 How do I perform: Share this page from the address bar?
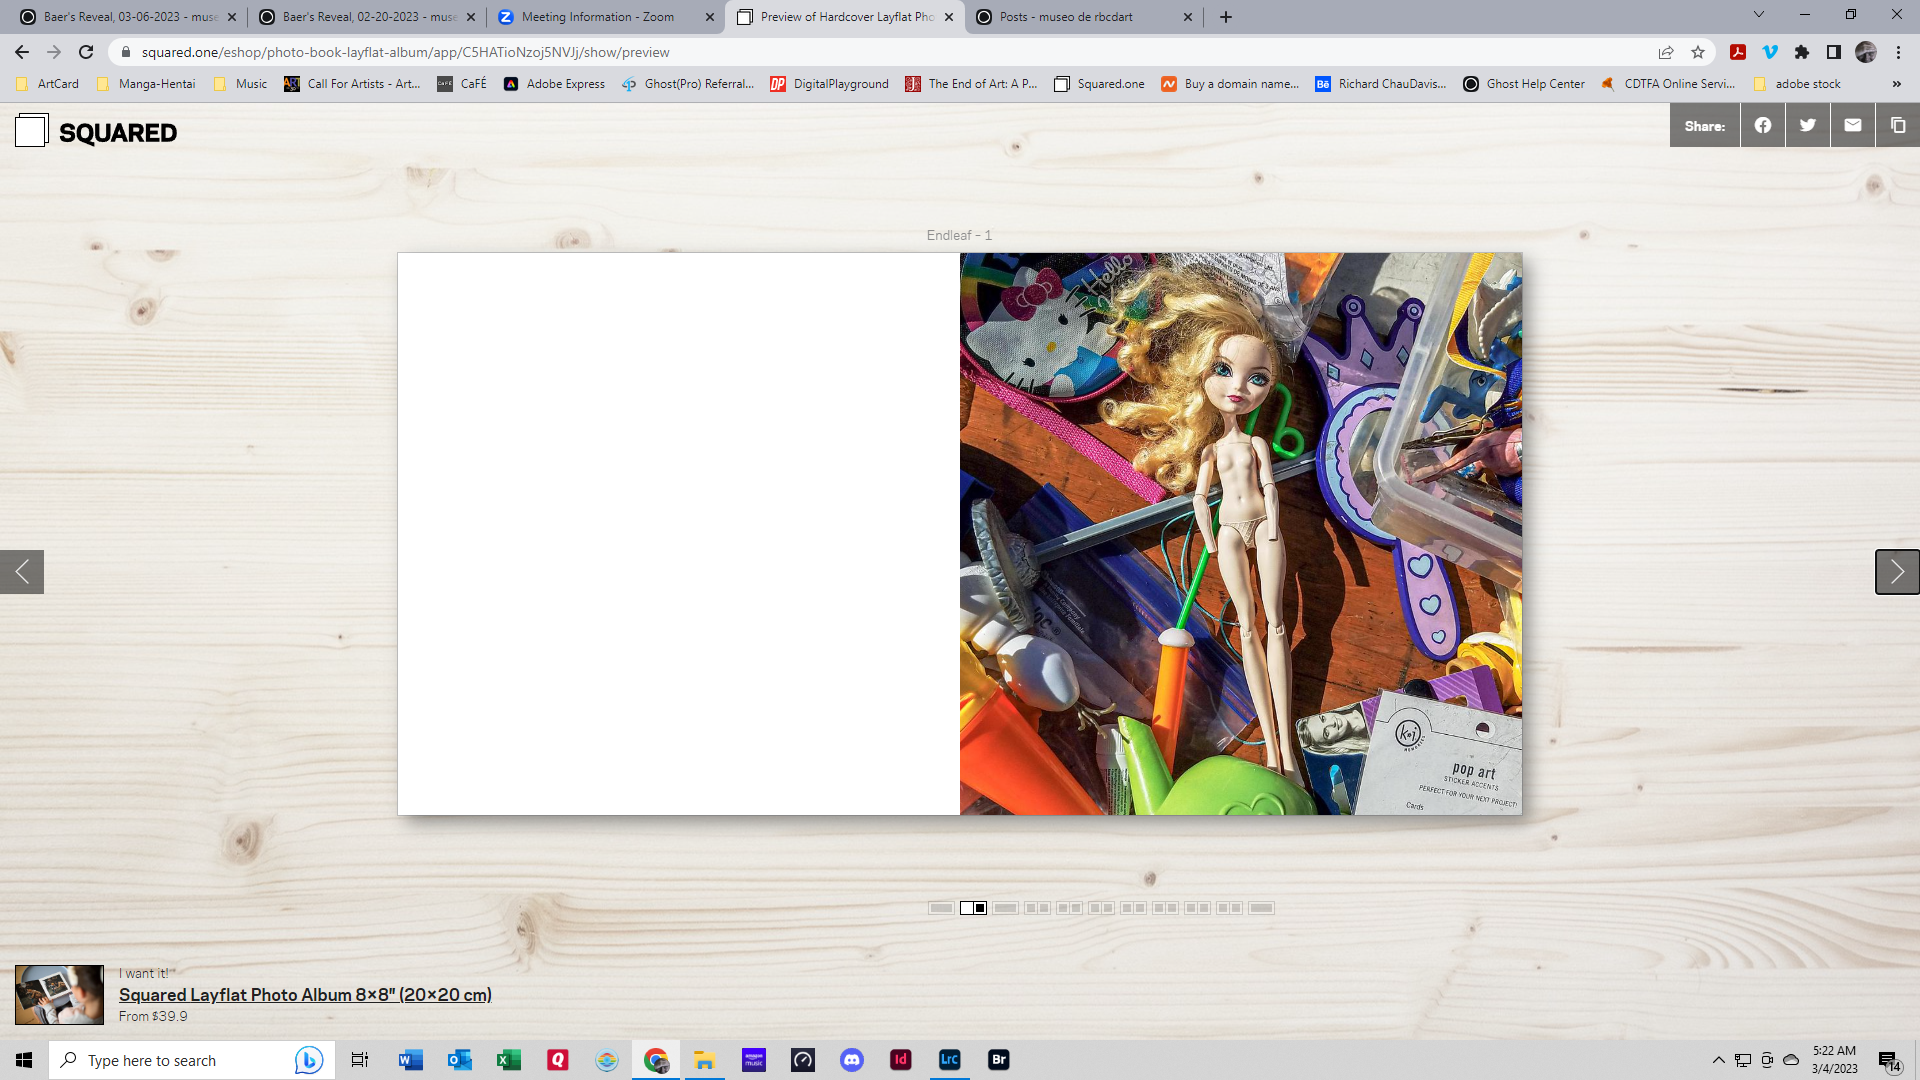[x=1666, y=52]
